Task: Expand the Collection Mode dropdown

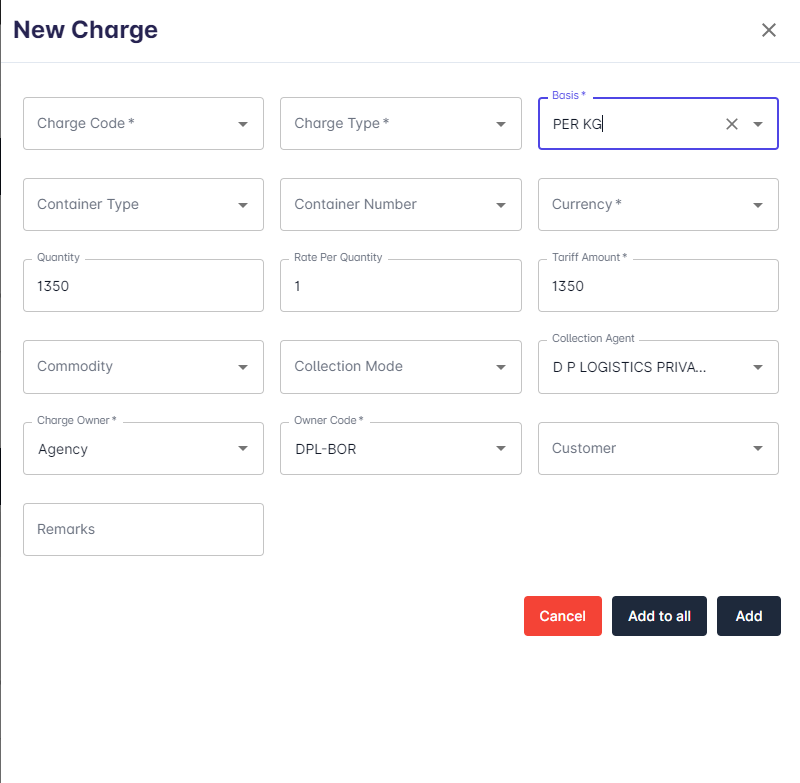Action: pos(501,367)
